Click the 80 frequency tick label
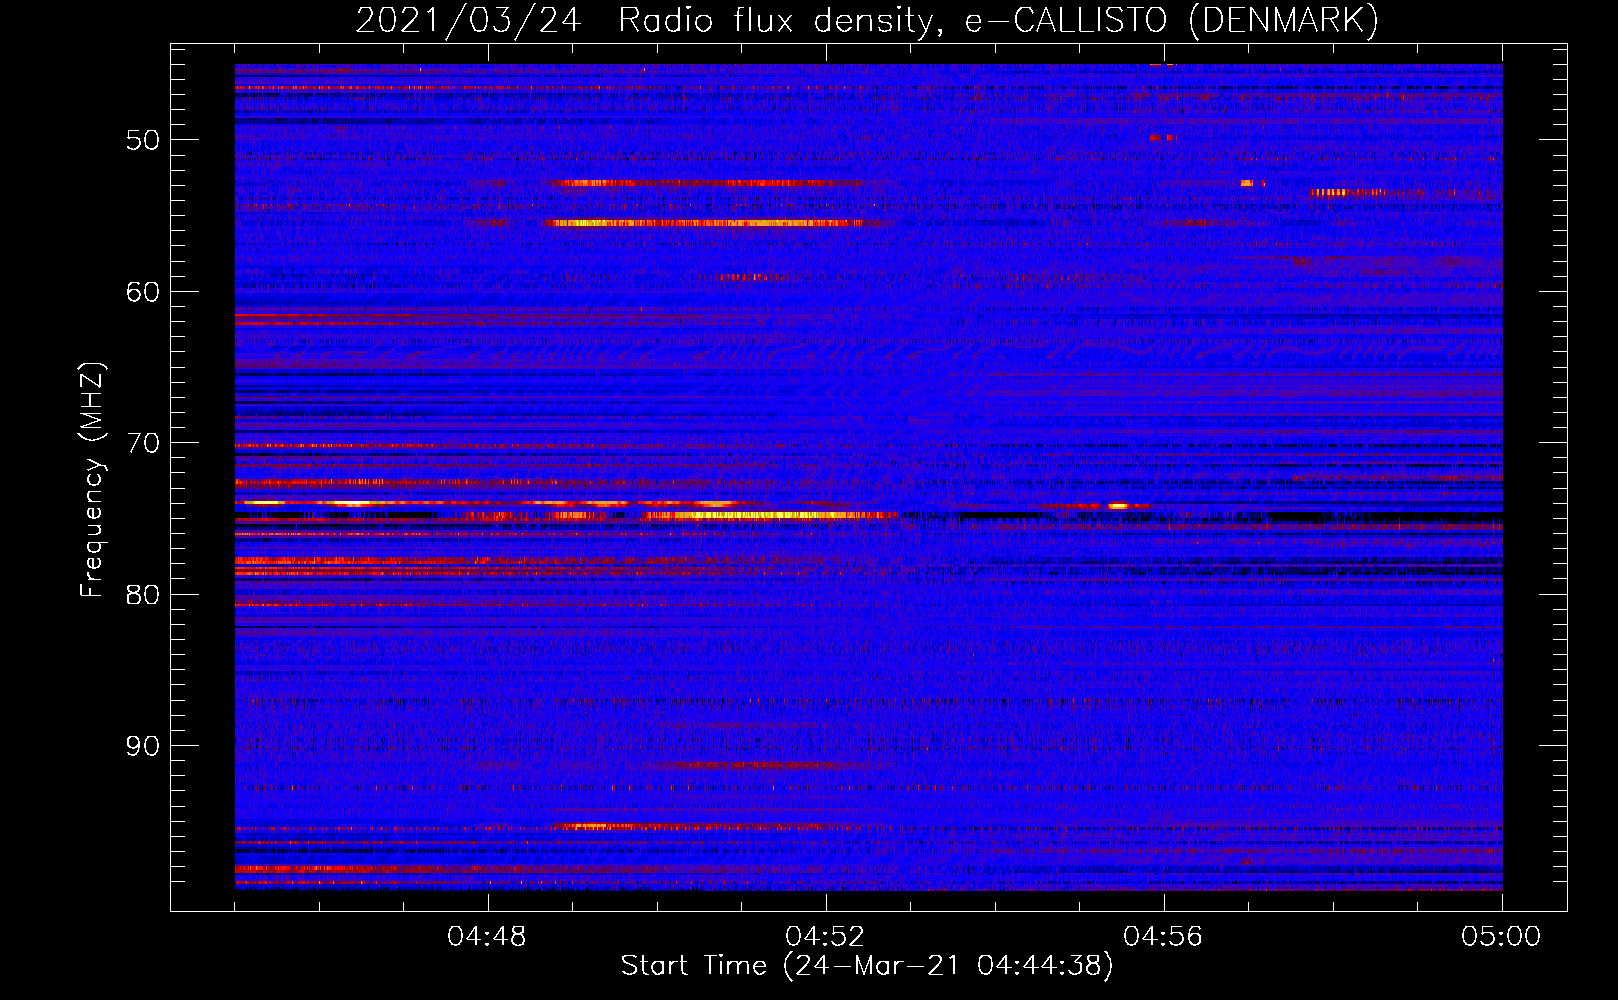The height and width of the screenshot is (1000, 1618). coord(142,594)
